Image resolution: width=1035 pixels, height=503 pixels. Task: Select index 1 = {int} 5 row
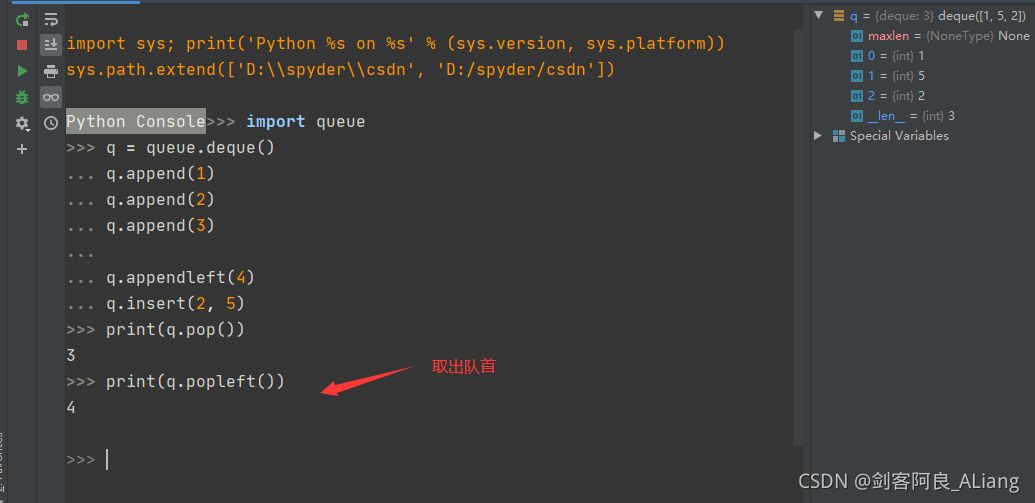(x=895, y=76)
